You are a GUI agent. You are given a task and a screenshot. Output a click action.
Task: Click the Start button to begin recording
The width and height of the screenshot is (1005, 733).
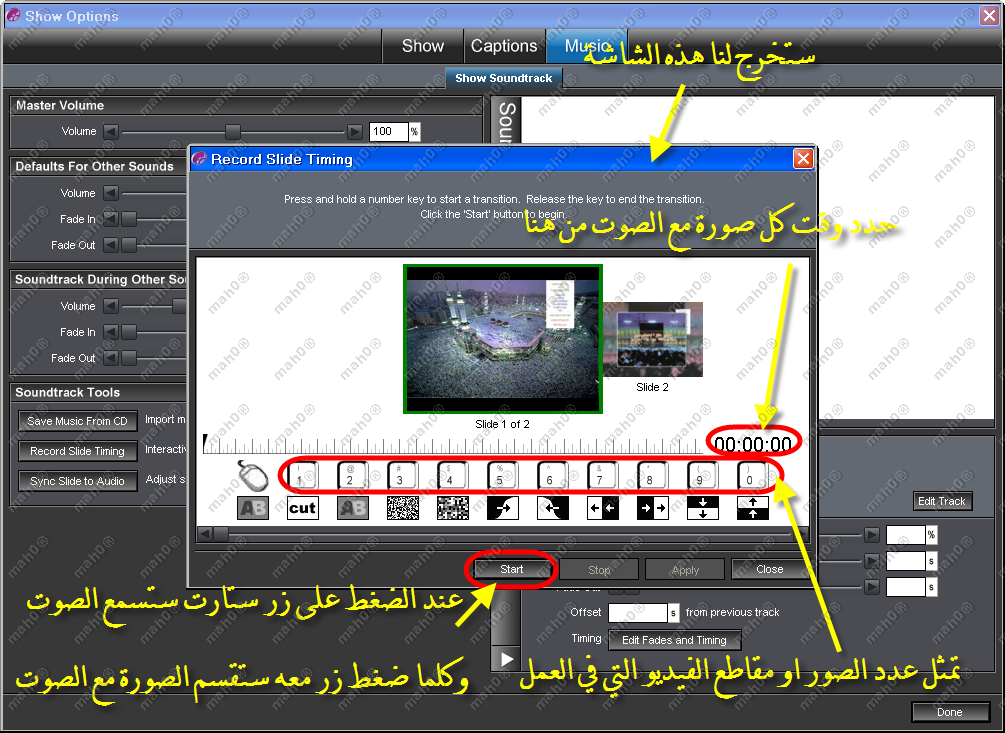click(512, 569)
